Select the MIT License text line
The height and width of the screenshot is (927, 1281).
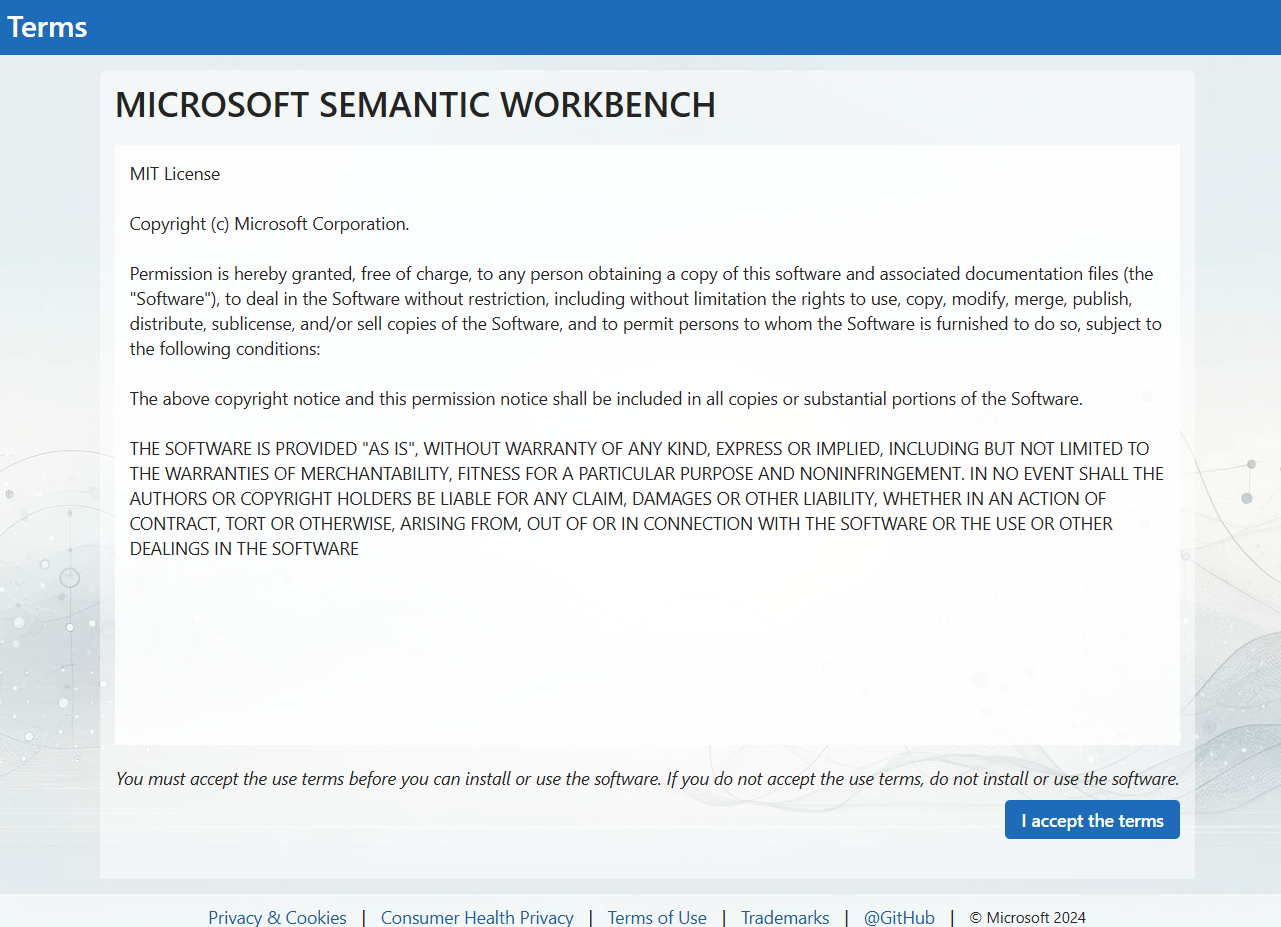[x=175, y=174]
